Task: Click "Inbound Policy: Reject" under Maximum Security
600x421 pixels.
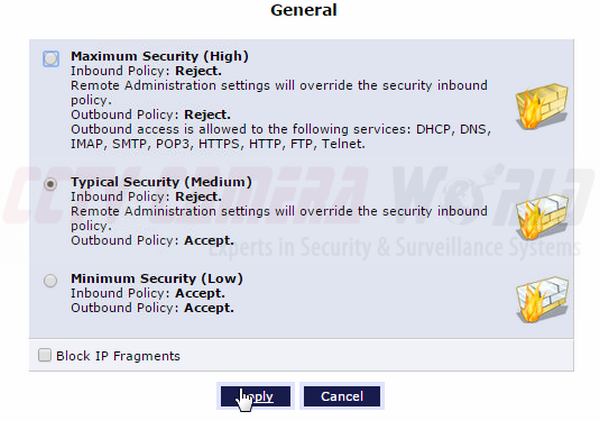Action: click(148, 71)
